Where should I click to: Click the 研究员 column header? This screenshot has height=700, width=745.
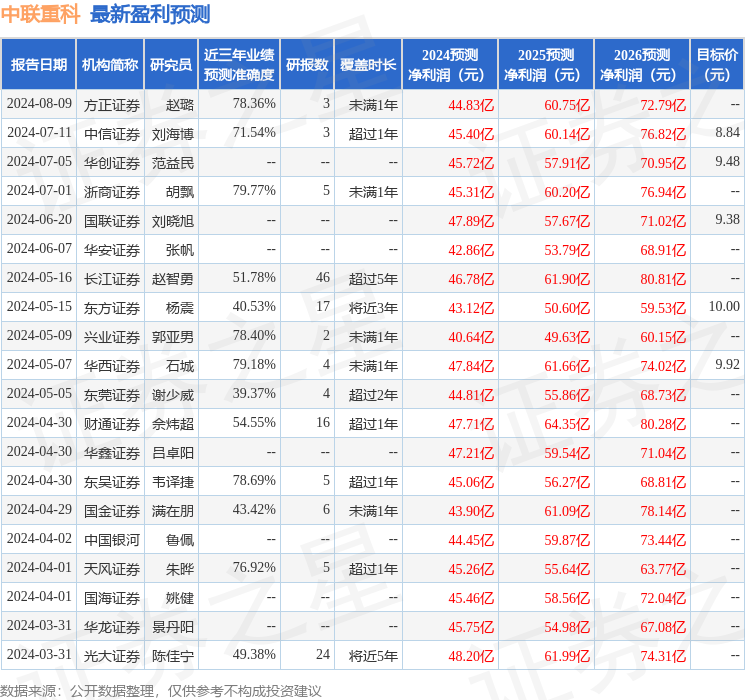click(171, 65)
